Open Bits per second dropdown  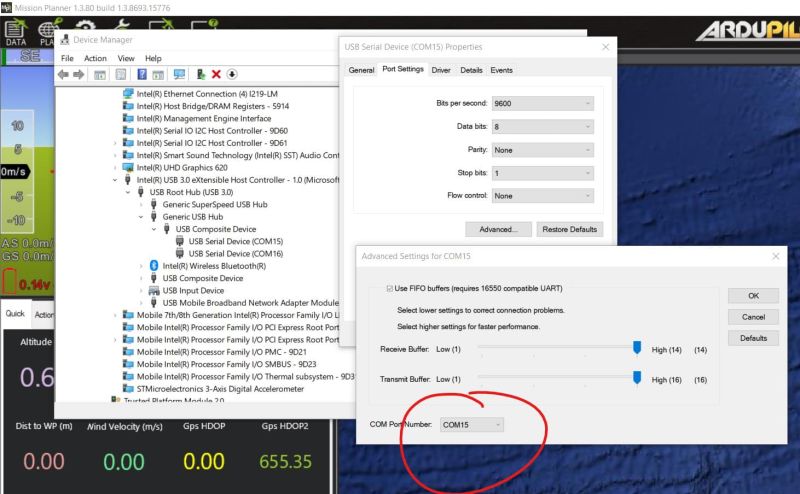point(542,104)
